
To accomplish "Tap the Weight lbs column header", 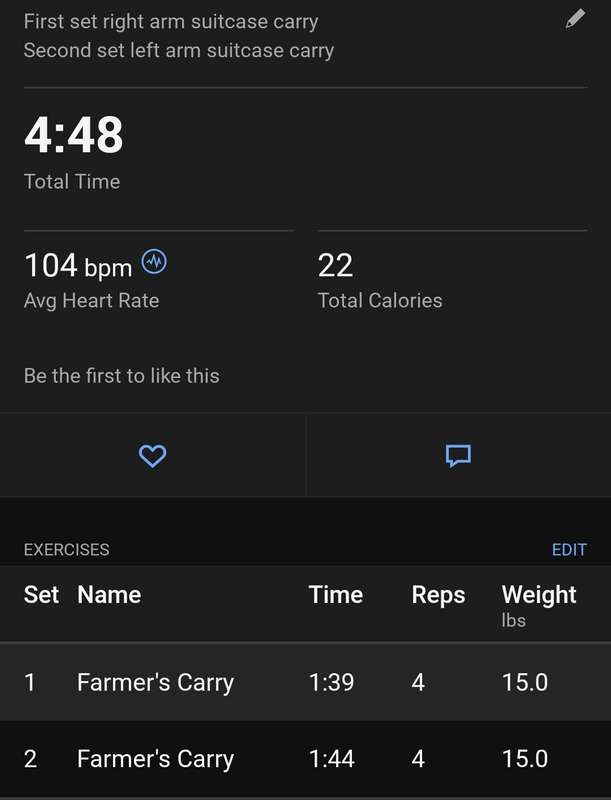I will coord(539,606).
